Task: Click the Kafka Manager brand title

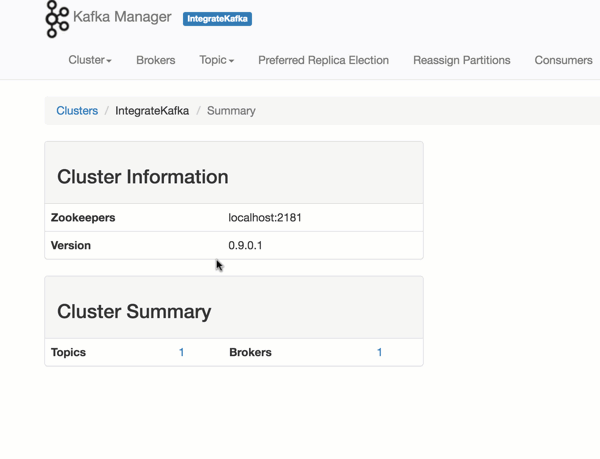Action: [122, 18]
